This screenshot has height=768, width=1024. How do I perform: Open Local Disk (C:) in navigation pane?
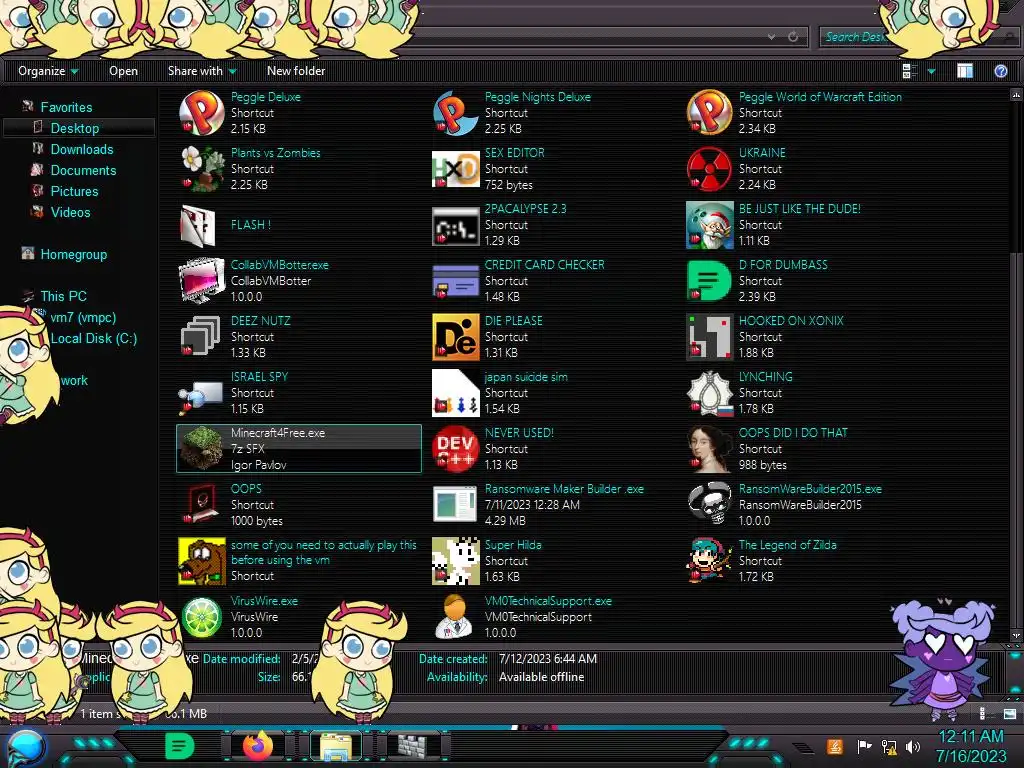point(93,338)
